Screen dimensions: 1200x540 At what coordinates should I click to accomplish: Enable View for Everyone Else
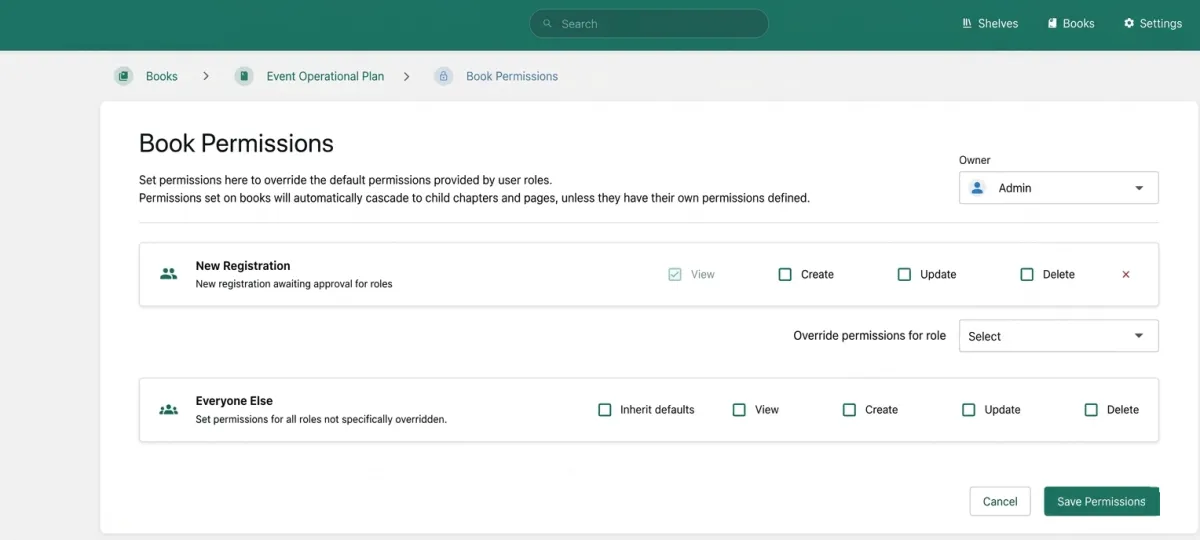point(739,409)
